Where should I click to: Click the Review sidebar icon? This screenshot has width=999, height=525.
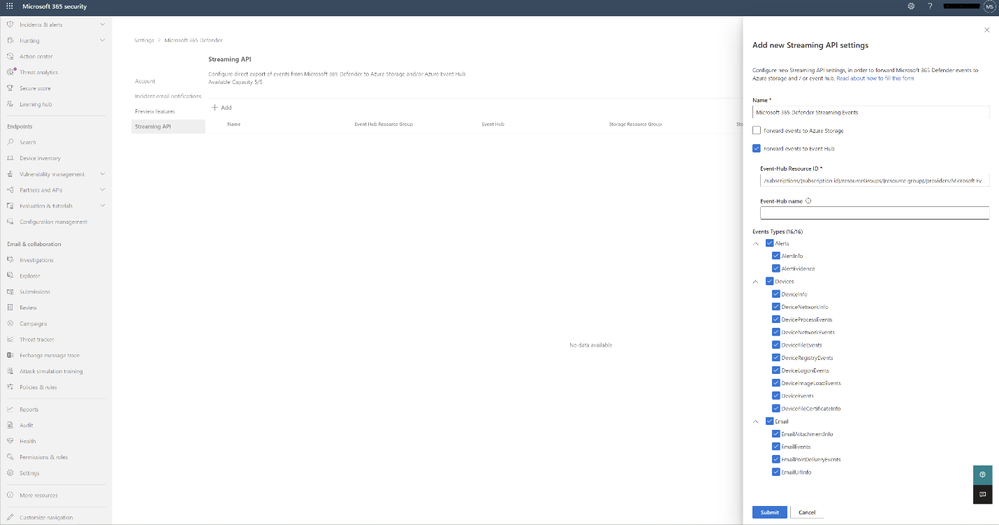10,308
